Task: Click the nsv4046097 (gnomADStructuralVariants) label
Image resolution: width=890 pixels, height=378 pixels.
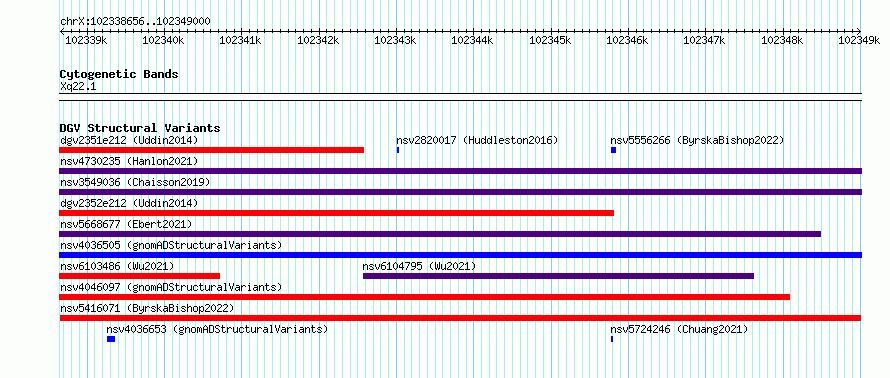Action: [x=171, y=287]
